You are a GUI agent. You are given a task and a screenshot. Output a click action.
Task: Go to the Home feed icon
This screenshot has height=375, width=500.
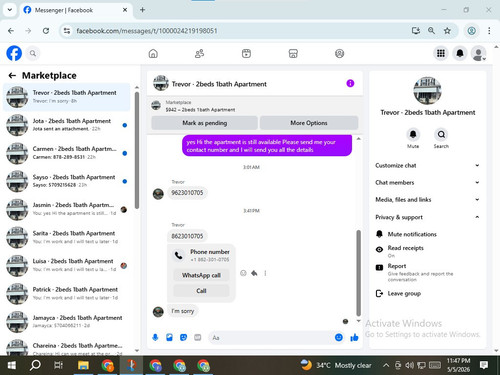pos(153,53)
